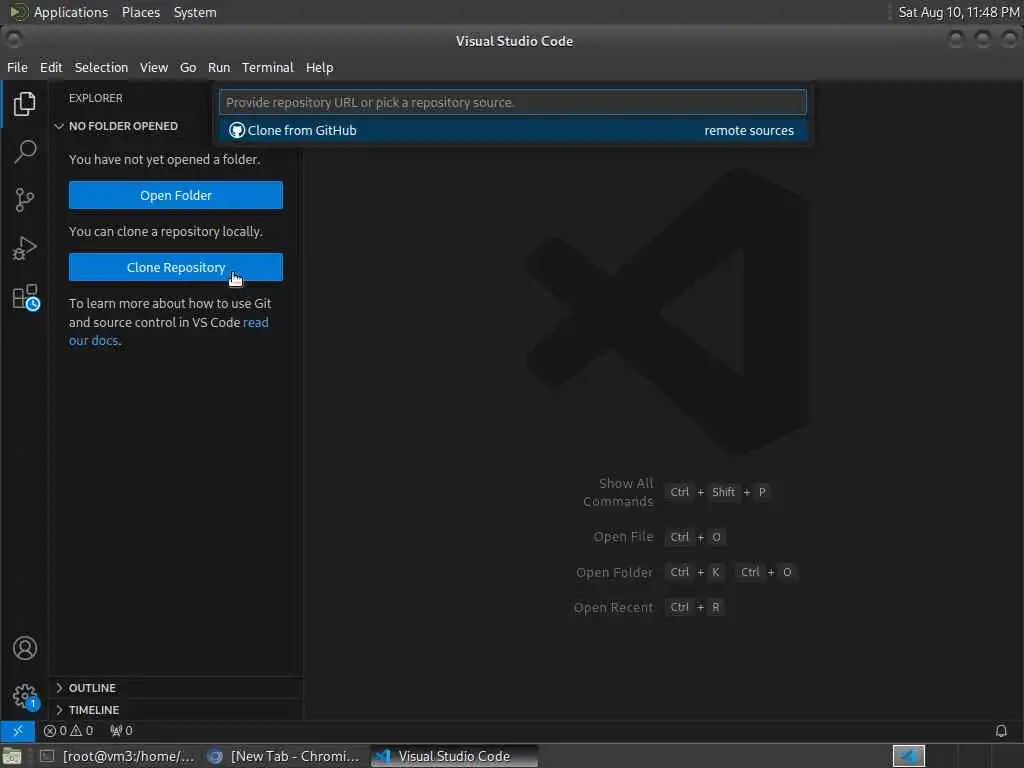Open the Search view icon
The height and width of the screenshot is (768, 1024).
point(24,152)
